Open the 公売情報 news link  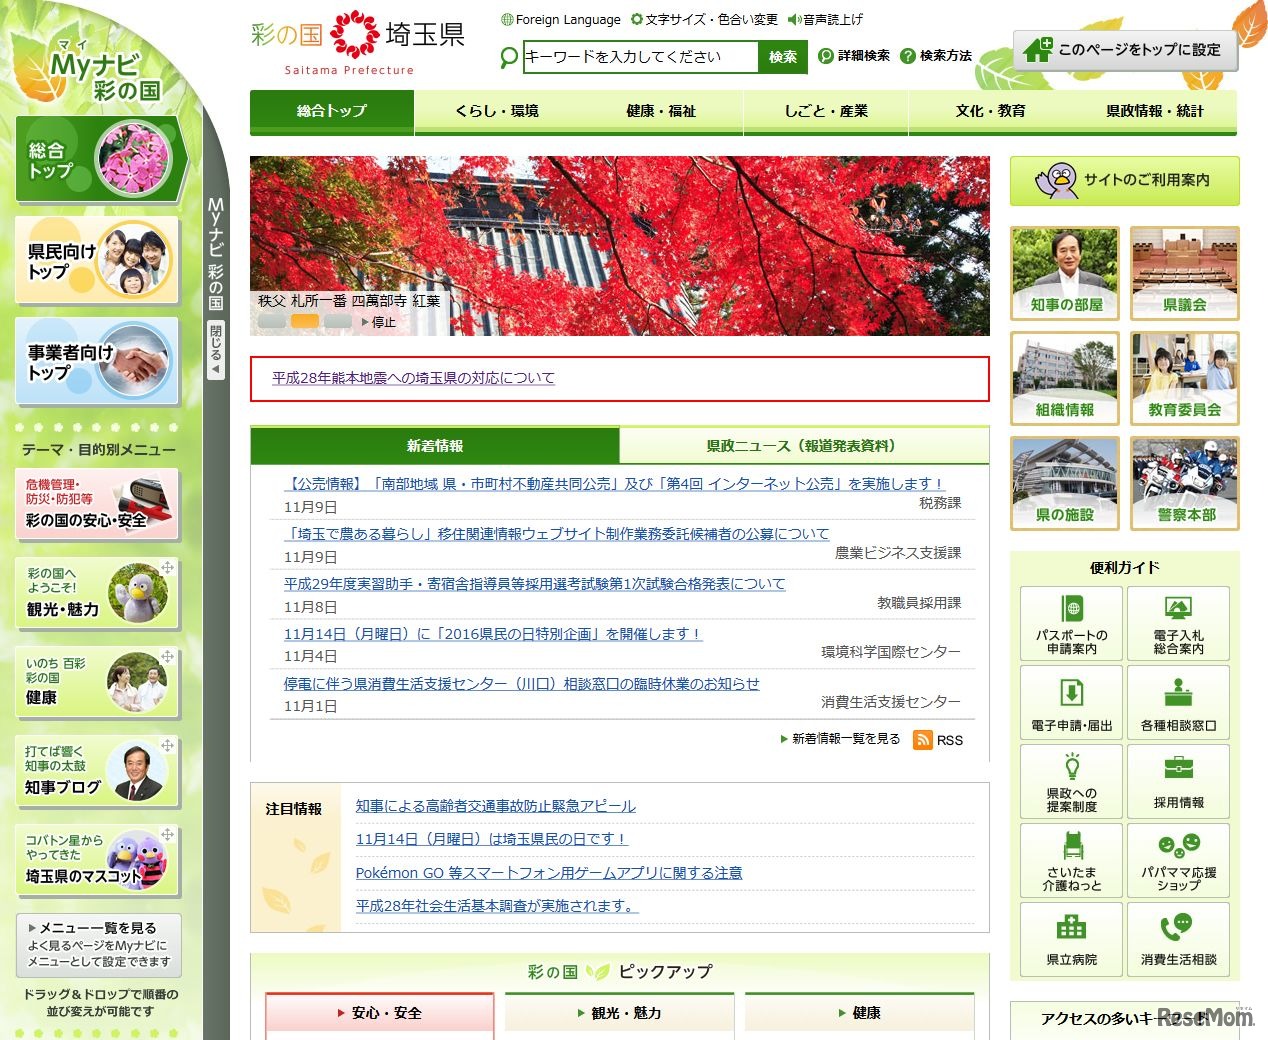pos(614,484)
